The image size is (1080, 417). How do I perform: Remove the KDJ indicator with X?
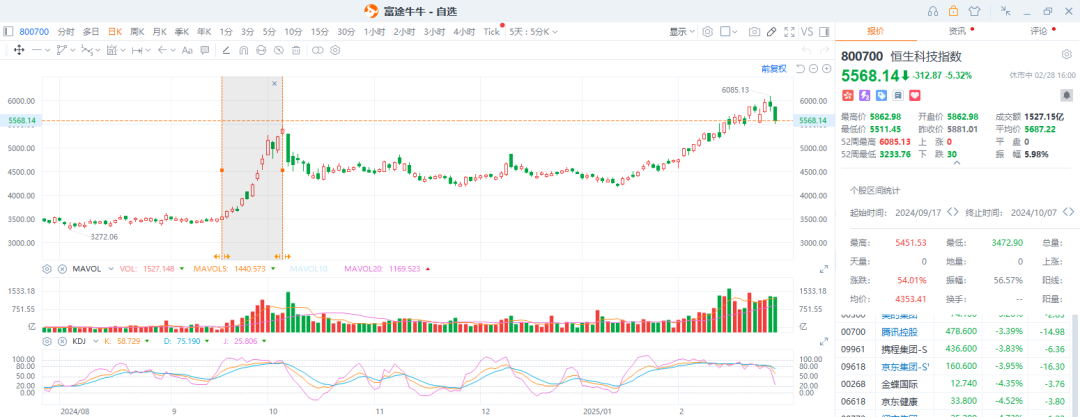pyautogui.click(x=62, y=341)
